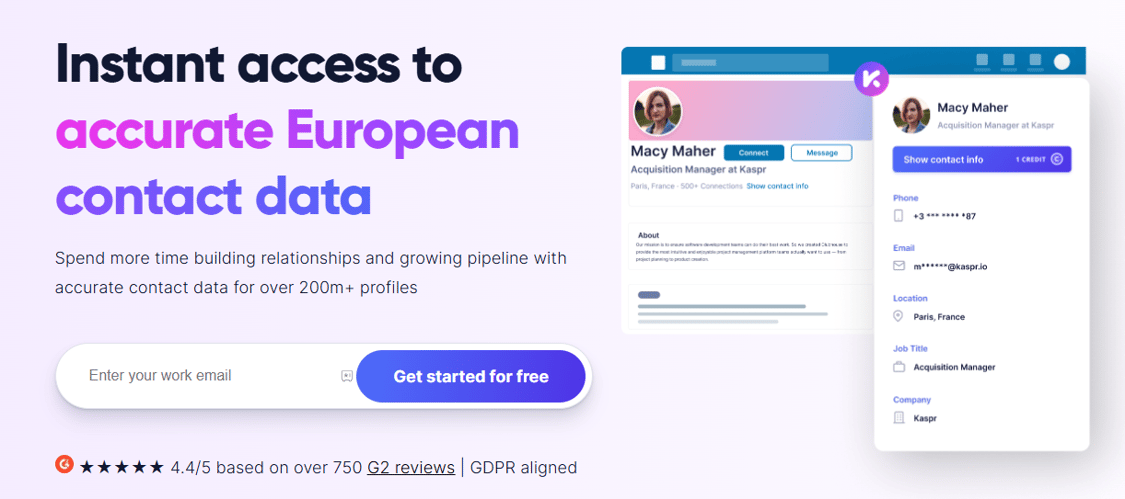Image resolution: width=1125 pixels, height=499 pixels.
Task: Click the Get started for free button
Action: (x=471, y=376)
